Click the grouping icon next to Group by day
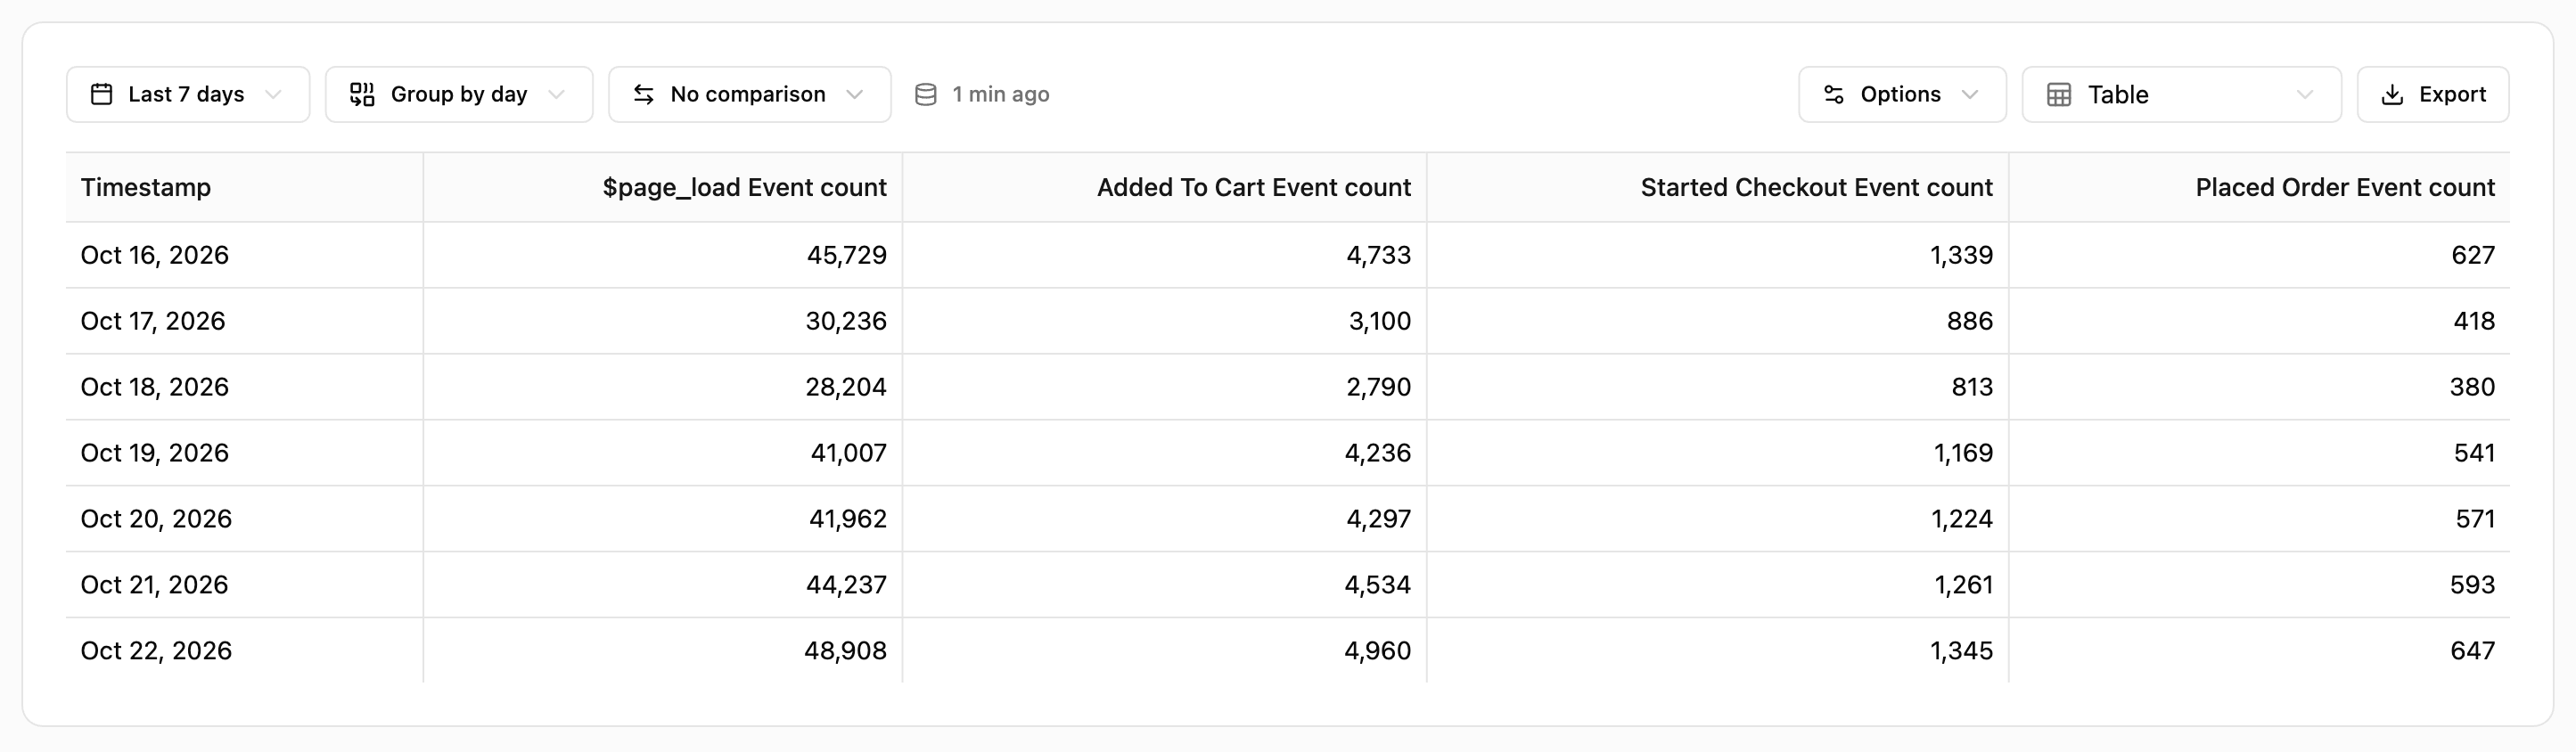Screen dimensions: 2576x752 [x=362, y=94]
